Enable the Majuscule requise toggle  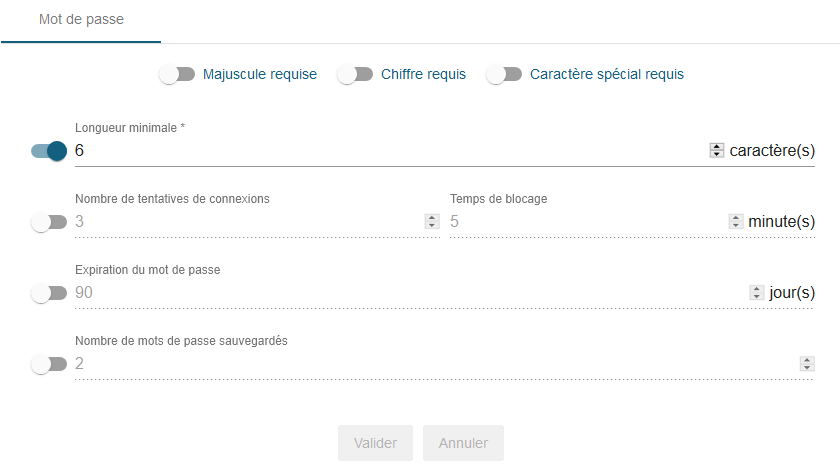[x=176, y=74]
